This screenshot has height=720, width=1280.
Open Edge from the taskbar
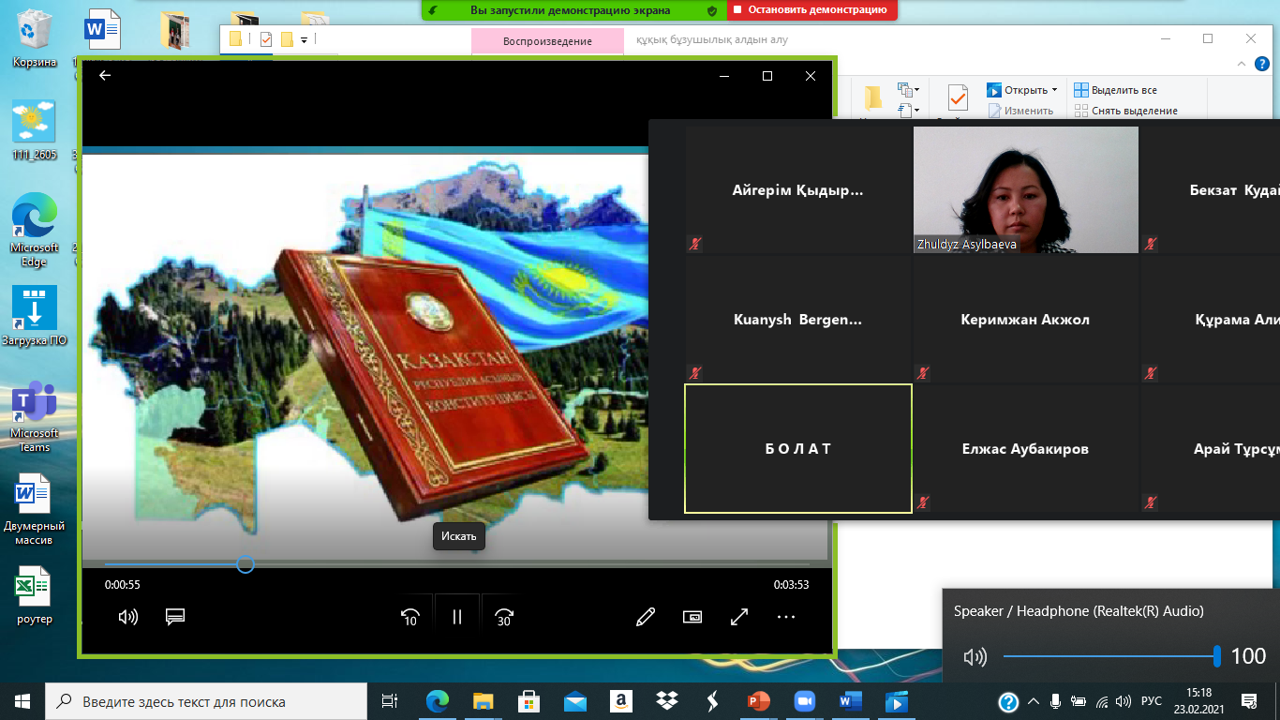(438, 702)
